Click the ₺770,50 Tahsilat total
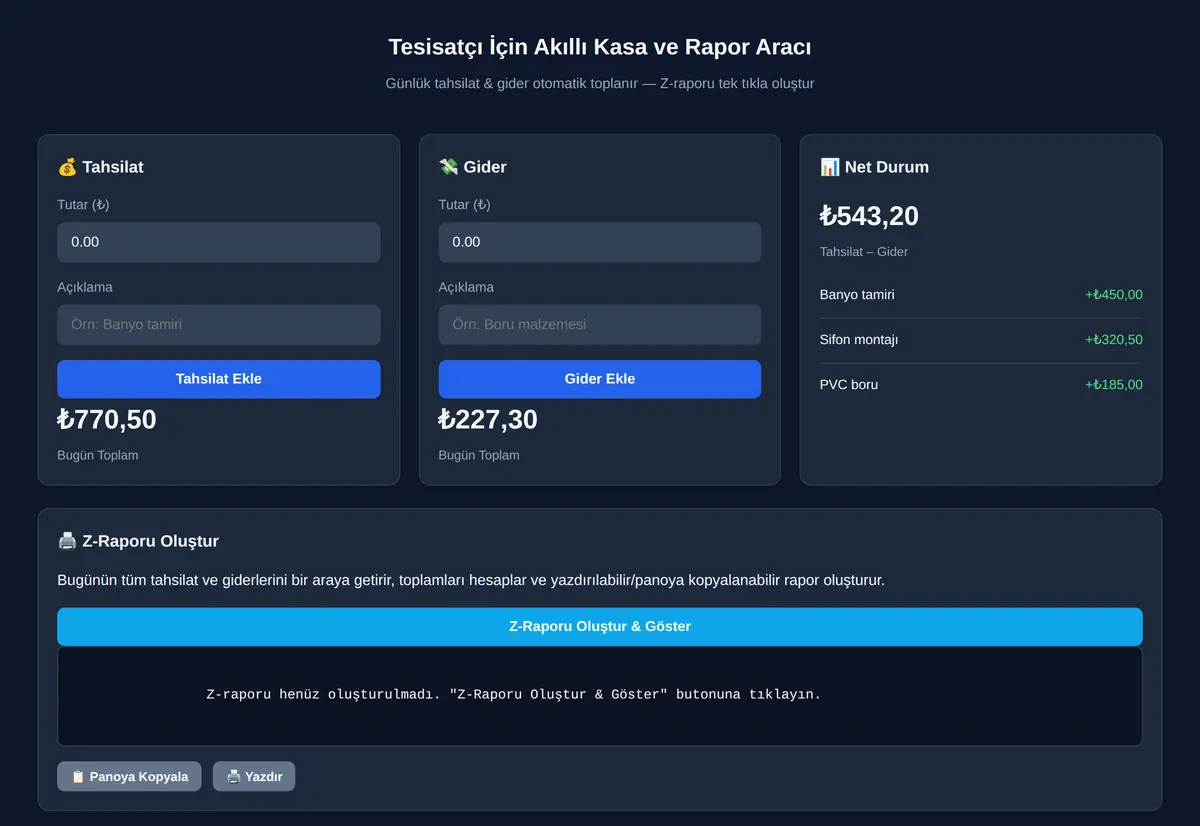This screenshot has width=1200, height=826. (107, 419)
